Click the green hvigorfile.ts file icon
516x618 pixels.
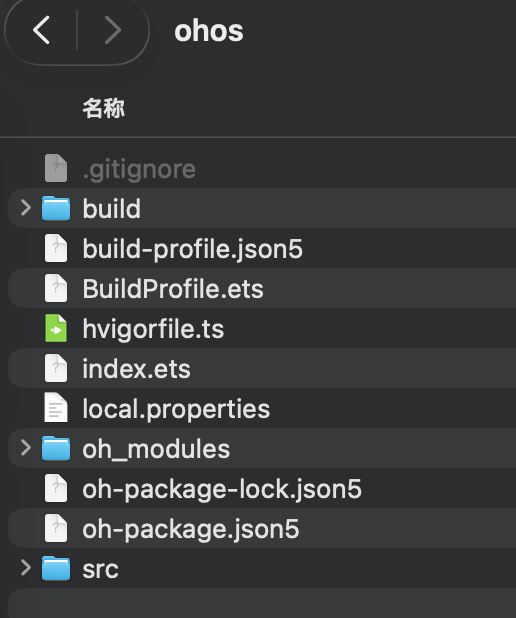[56, 328]
